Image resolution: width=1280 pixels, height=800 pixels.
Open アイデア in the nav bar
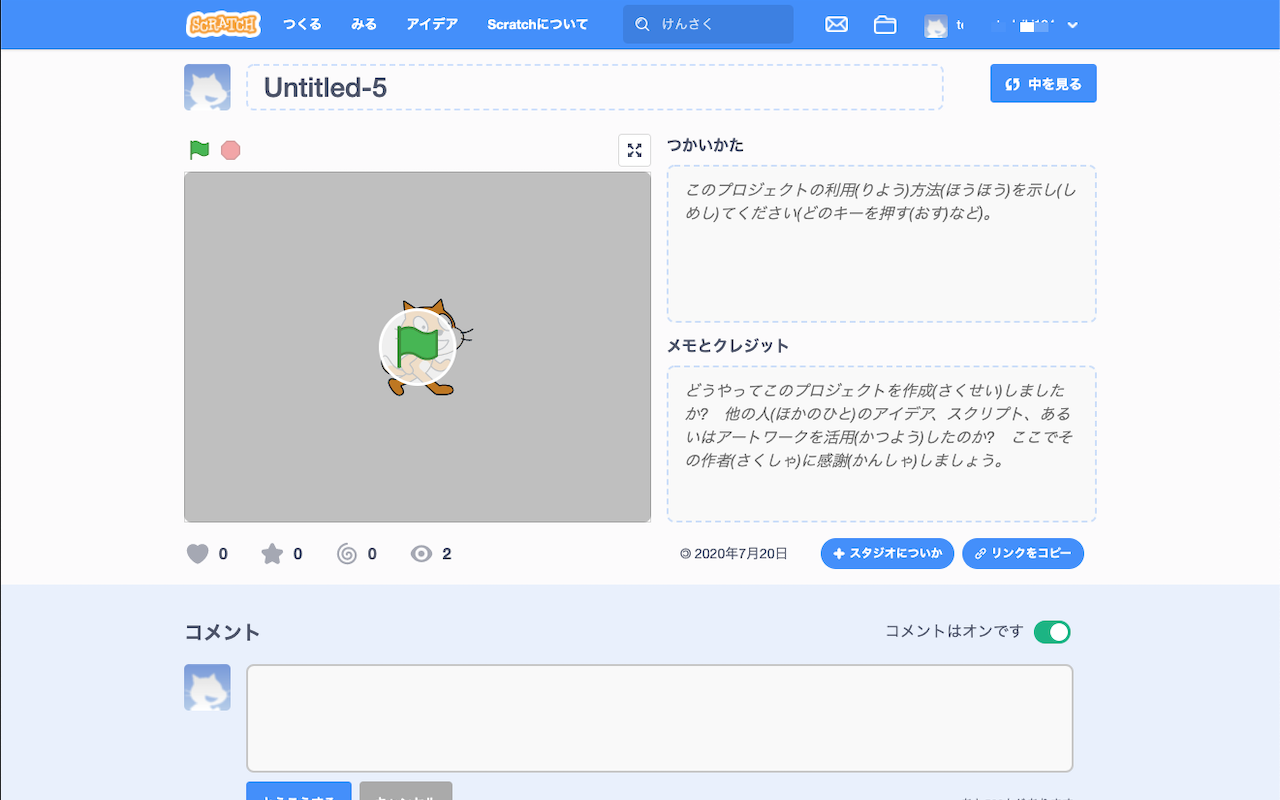(x=432, y=24)
